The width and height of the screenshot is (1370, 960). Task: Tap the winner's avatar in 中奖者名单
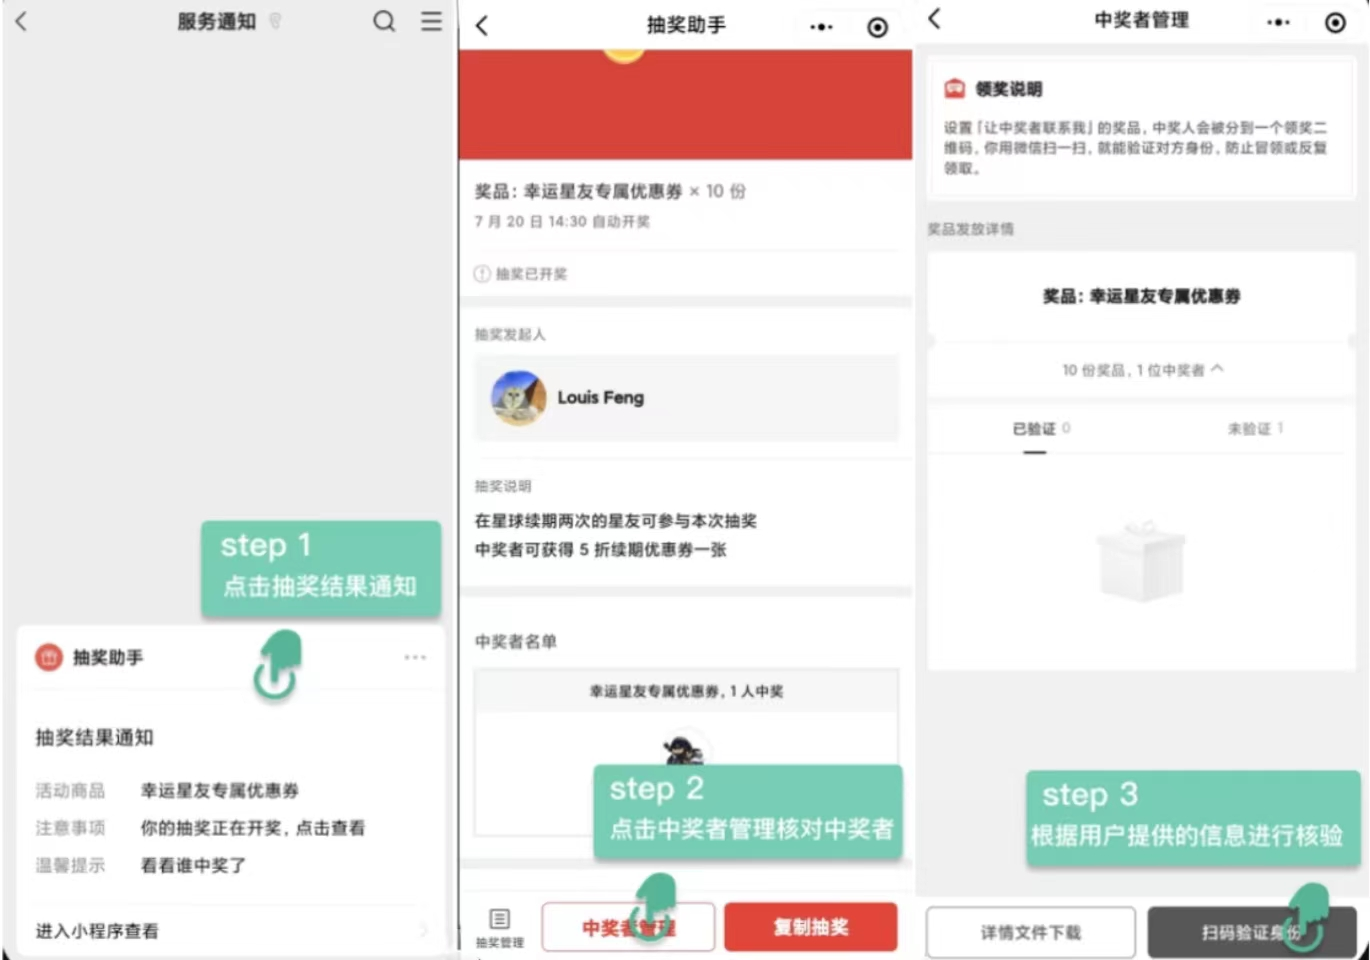click(683, 750)
